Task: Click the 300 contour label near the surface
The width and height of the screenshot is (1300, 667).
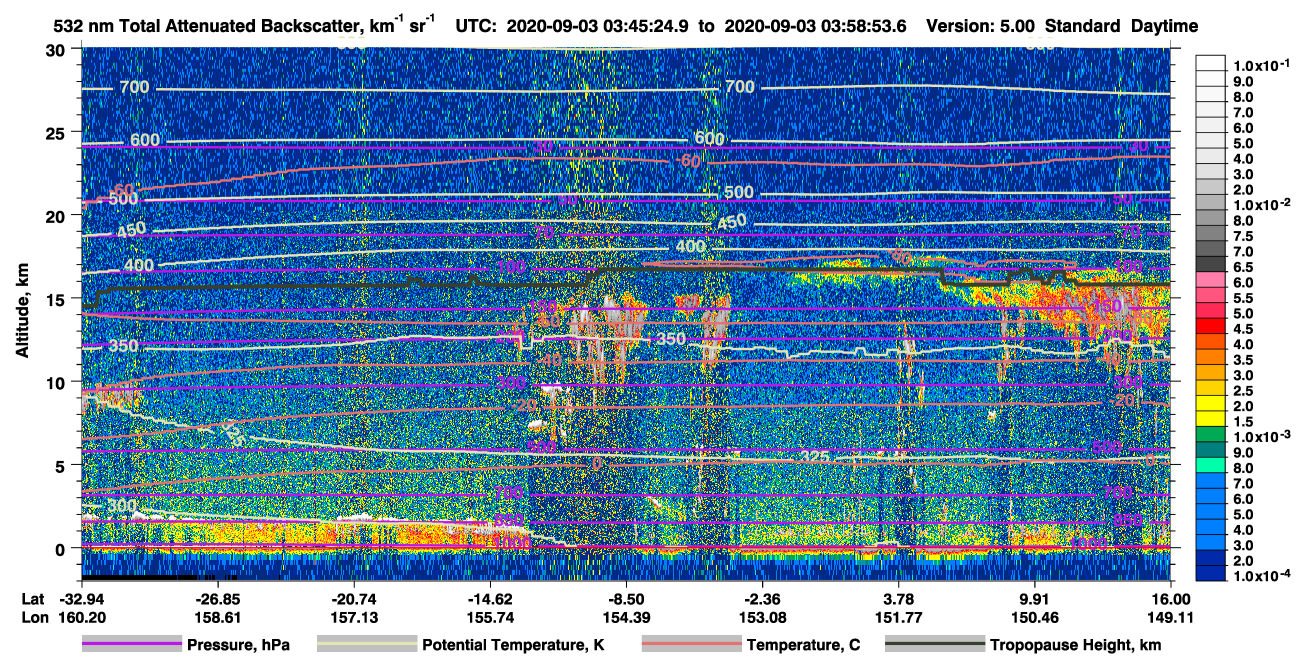Action: click(121, 506)
